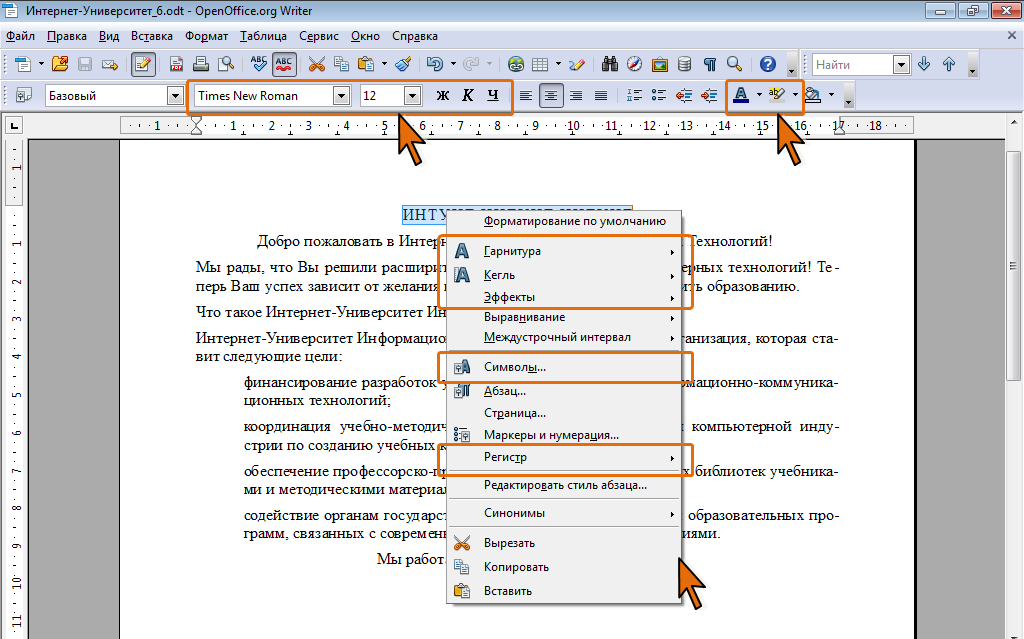Open the Data Sources icon

click(684, 64)
